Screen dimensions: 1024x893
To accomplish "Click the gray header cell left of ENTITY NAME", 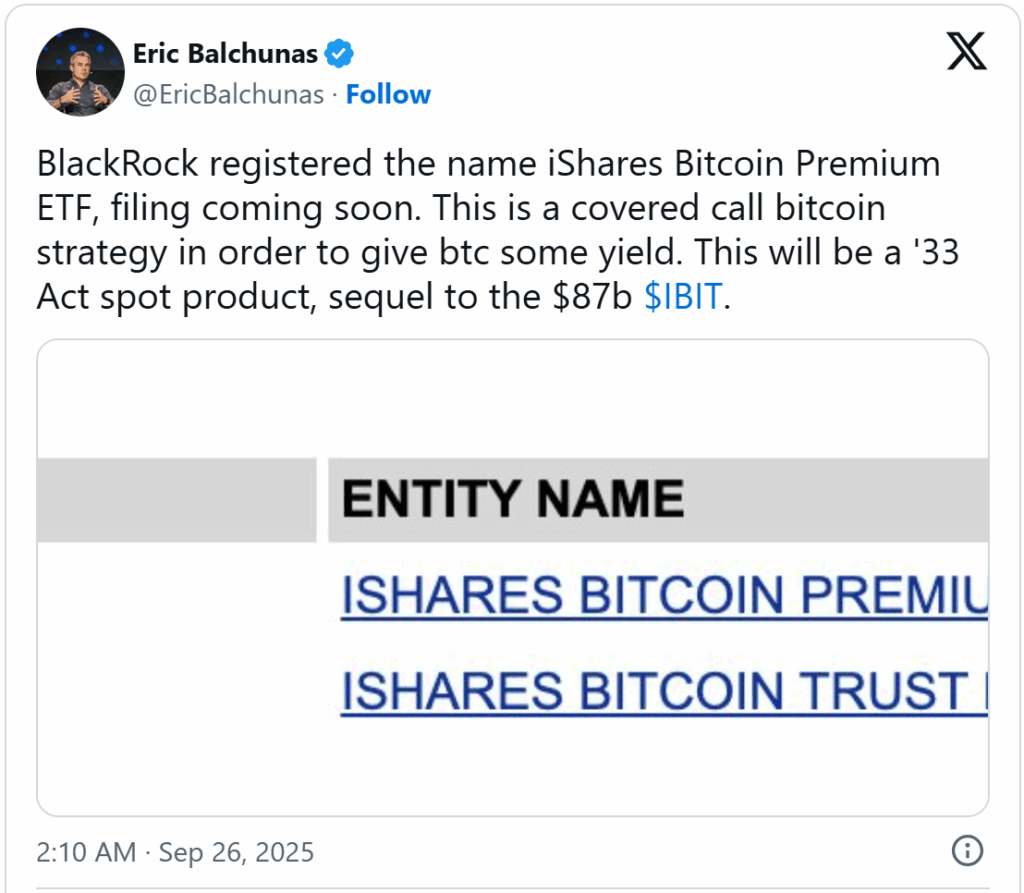I will point(176,499).
